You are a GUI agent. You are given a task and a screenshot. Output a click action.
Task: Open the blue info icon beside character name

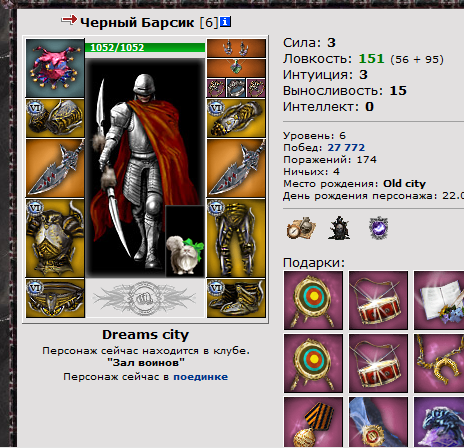point(225,22)
